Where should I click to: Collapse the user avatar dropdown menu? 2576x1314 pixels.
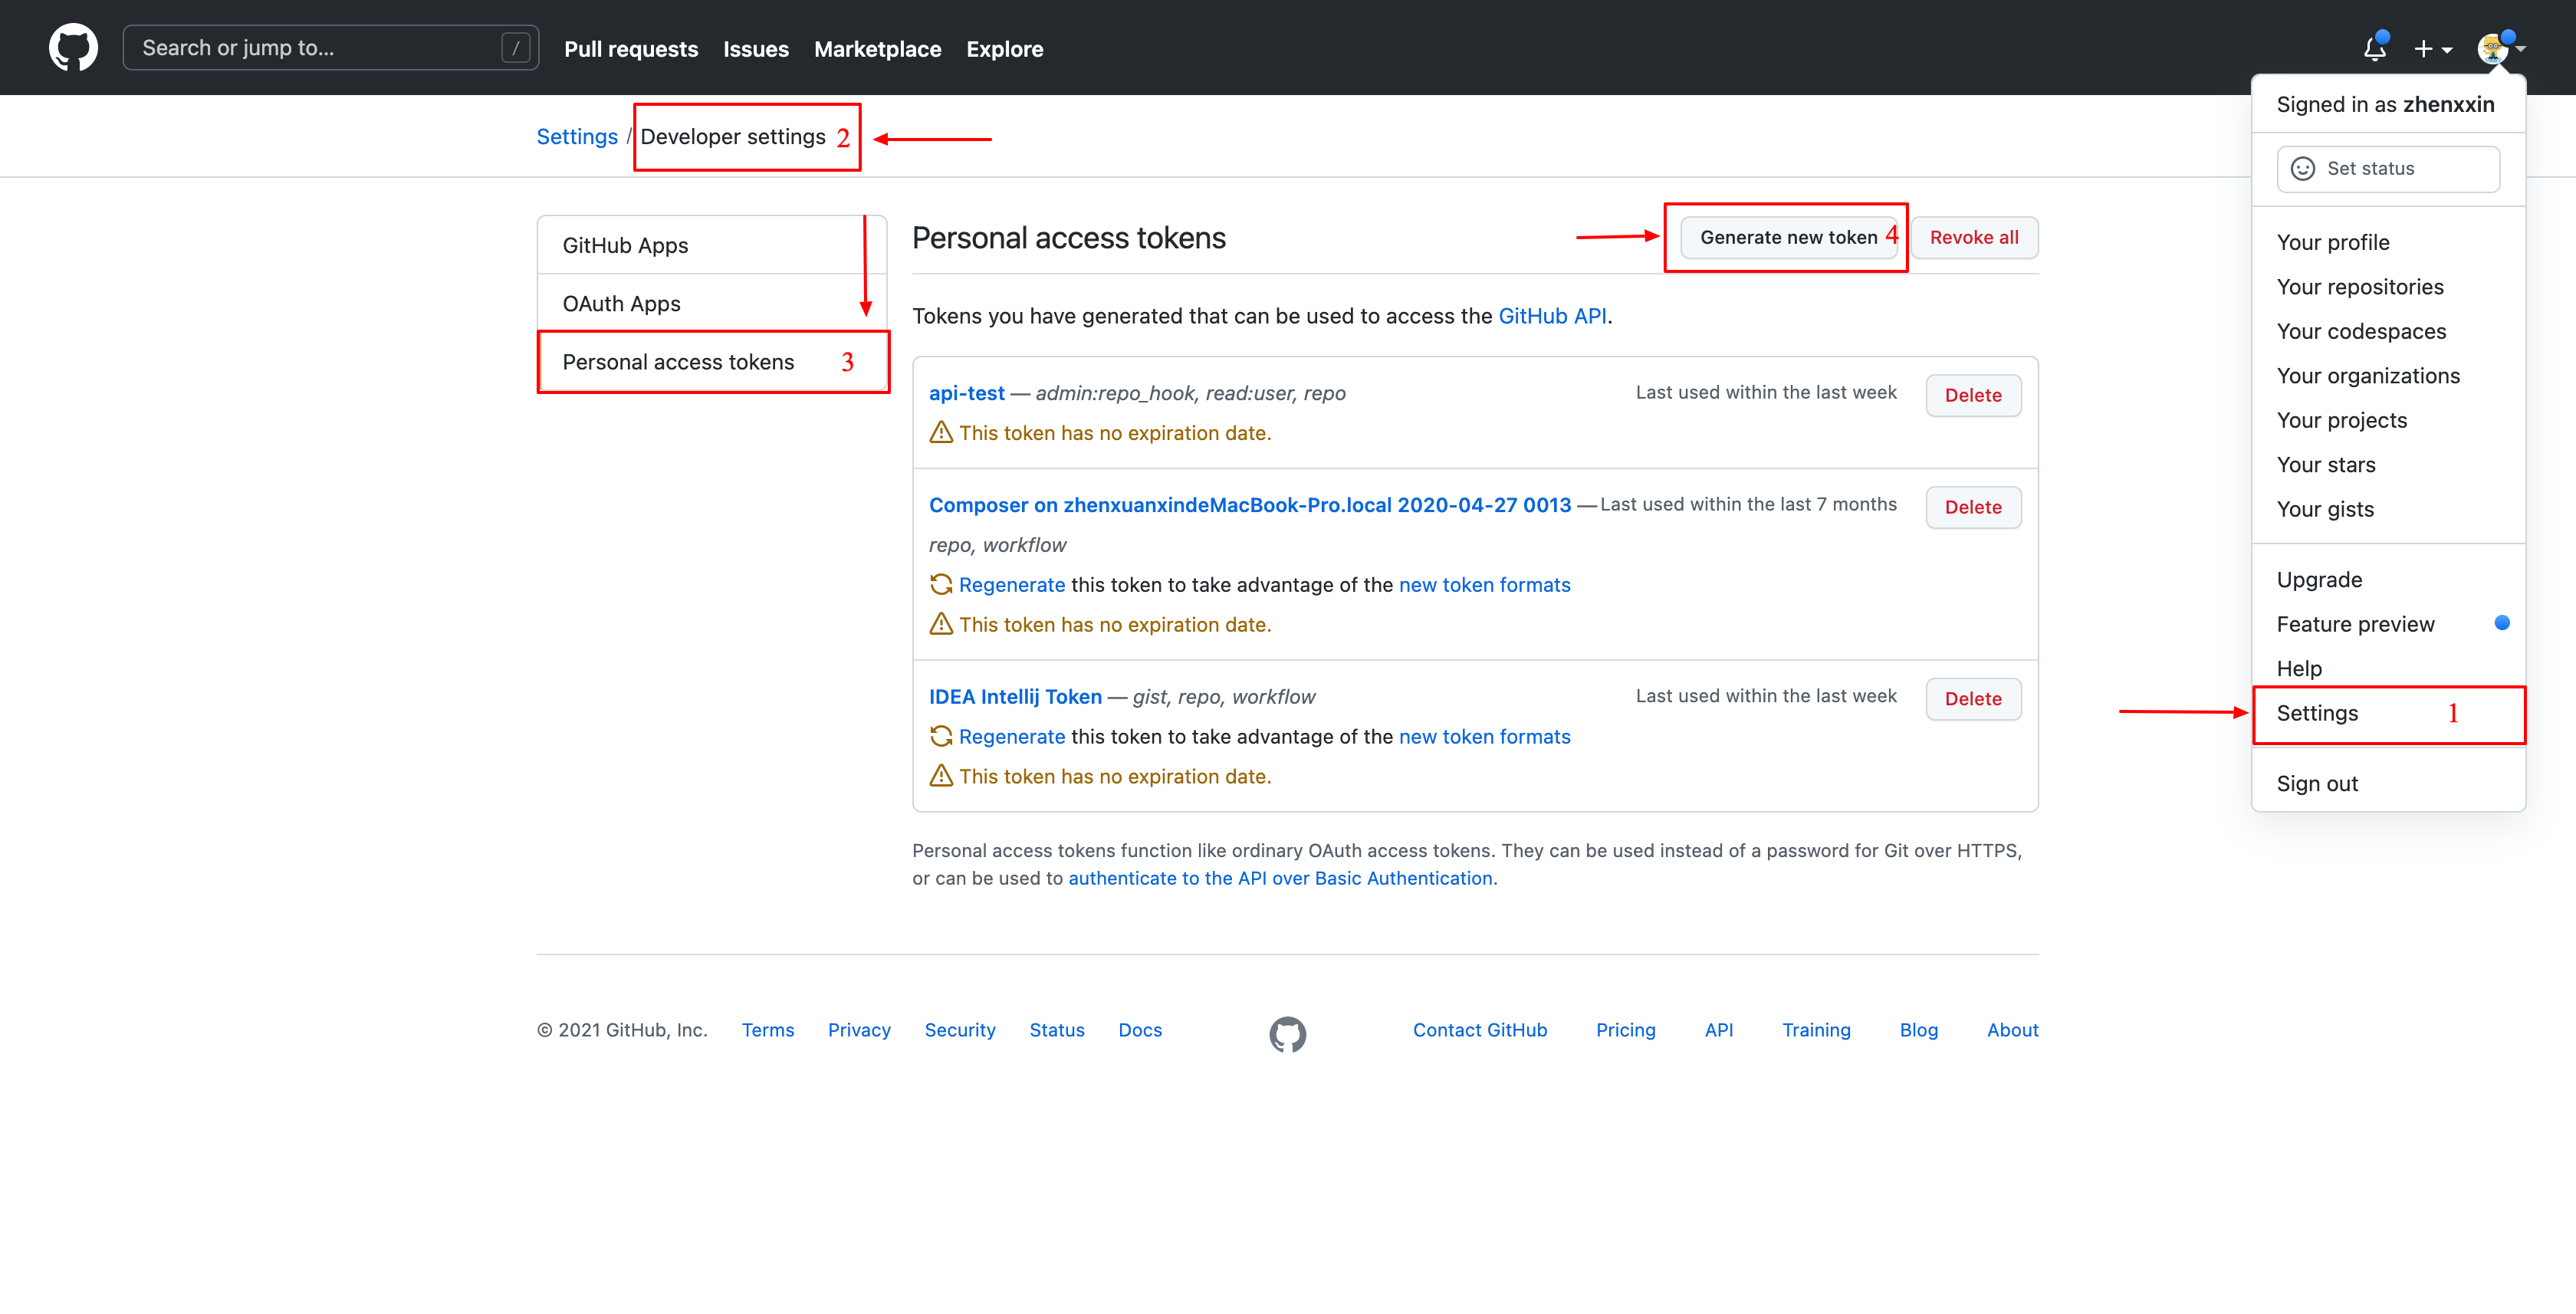coord(2501,48)
